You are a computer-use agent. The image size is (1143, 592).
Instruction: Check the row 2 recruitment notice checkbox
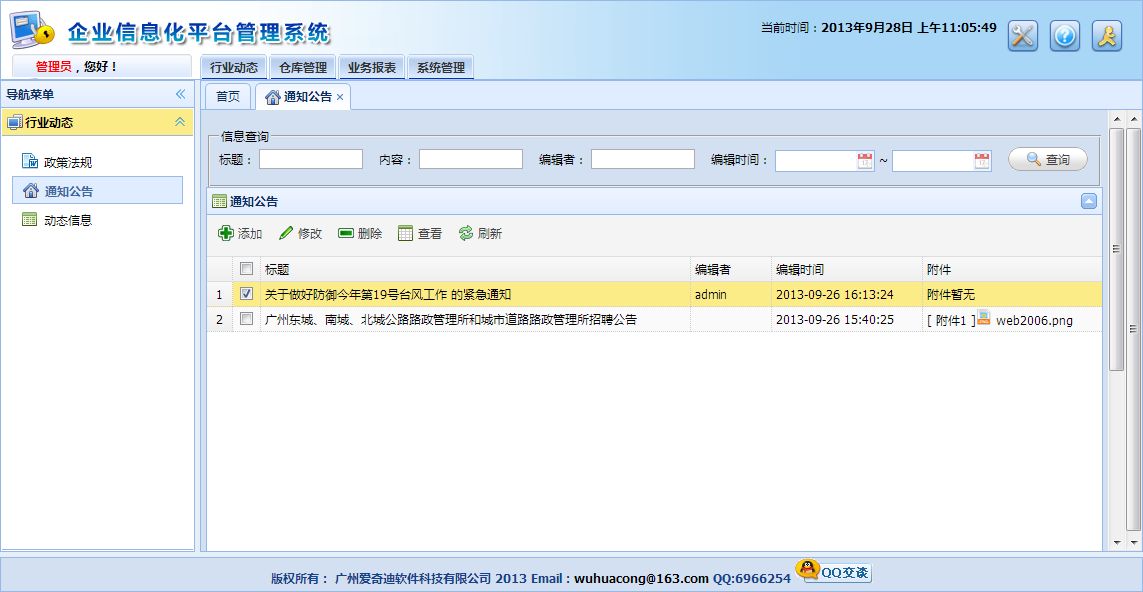coord(246,319)
